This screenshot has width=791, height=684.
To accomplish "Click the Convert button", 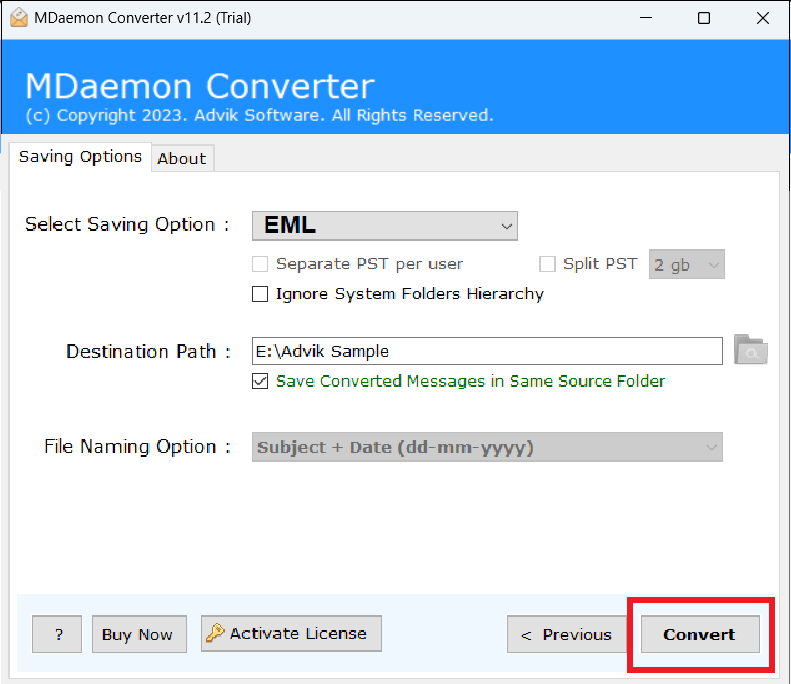I will coord(700,634).
